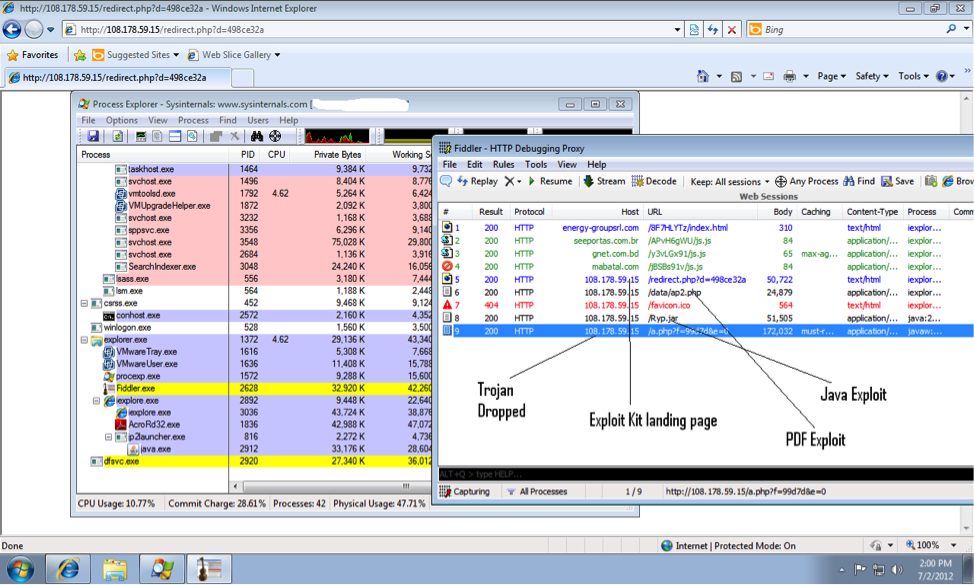974x585 pixels.
Task: Open the address bar history dropdown arrow
Action: (677, 29)
